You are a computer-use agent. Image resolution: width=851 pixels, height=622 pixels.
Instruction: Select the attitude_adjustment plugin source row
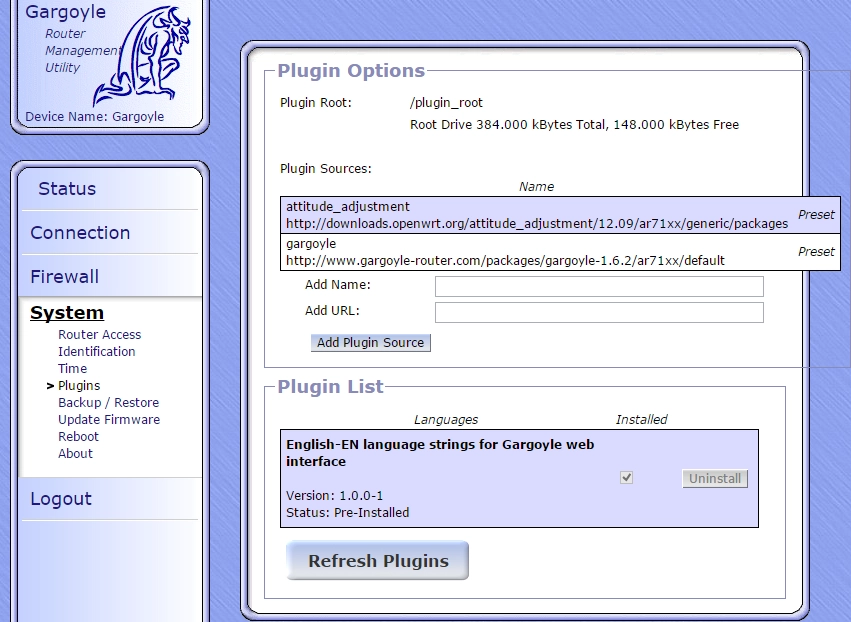pos(560,215)
